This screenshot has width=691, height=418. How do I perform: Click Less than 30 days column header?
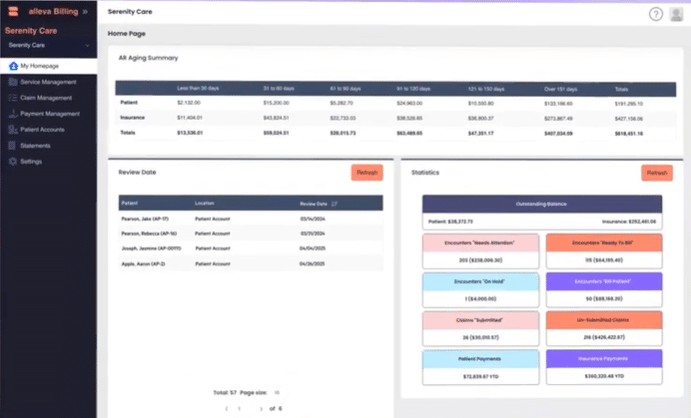198,88
